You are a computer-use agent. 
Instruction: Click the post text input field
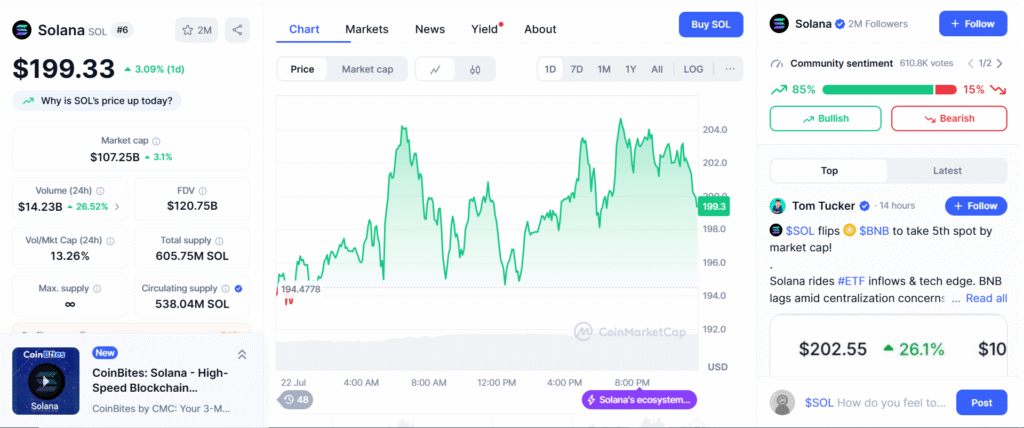pyautogui.click(x=875, y=403)
